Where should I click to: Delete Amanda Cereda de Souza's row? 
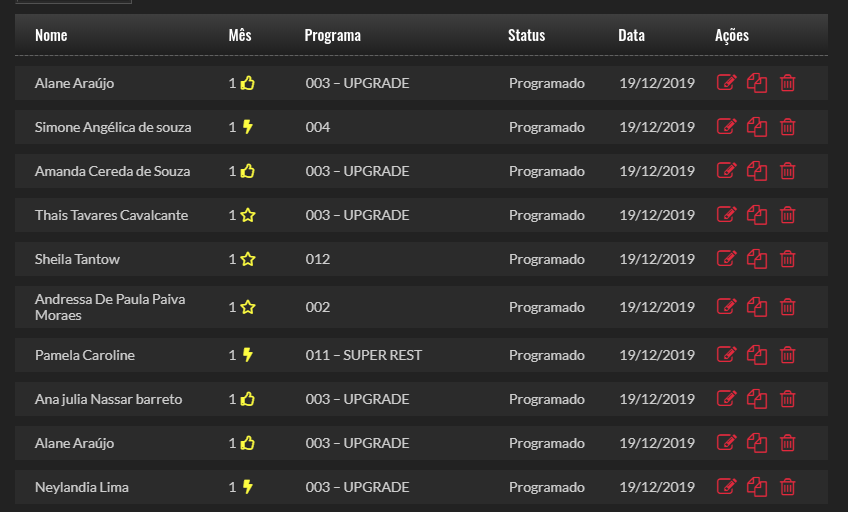[788, 171]
